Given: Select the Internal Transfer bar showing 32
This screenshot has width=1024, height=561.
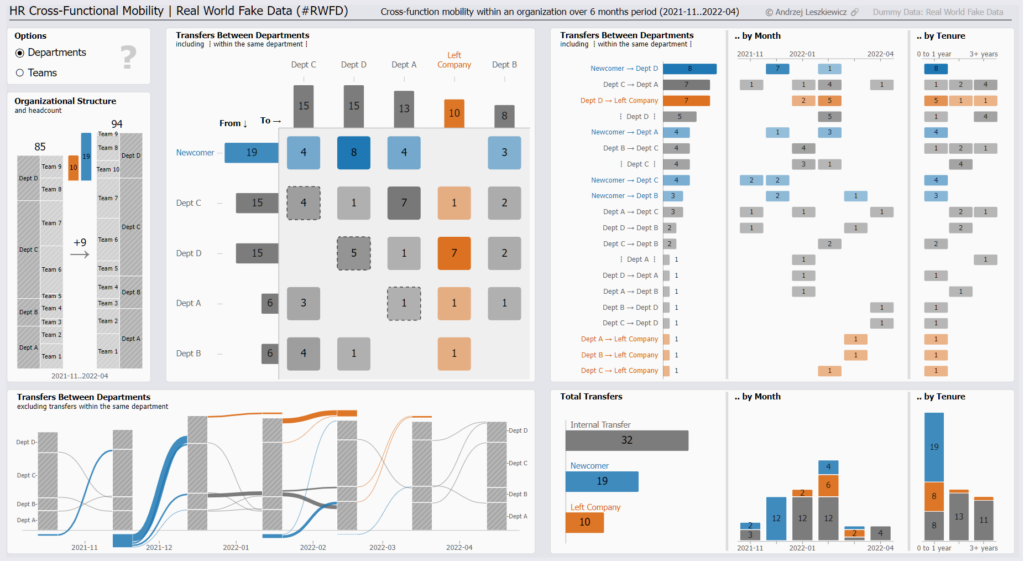Looking at the screenshot, I should click(x=626, y=440).
